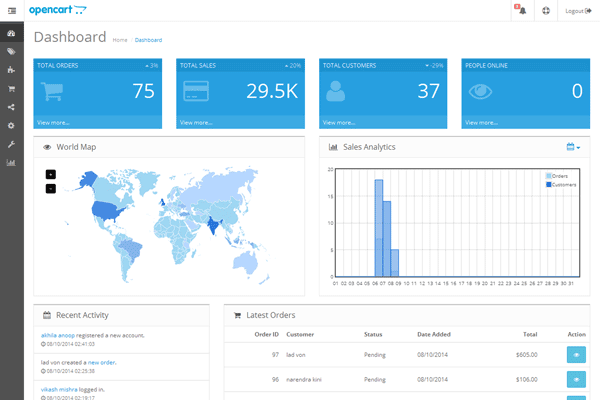
Task: Go to Home in the breadcrumb
Action: tap(120, 40)
